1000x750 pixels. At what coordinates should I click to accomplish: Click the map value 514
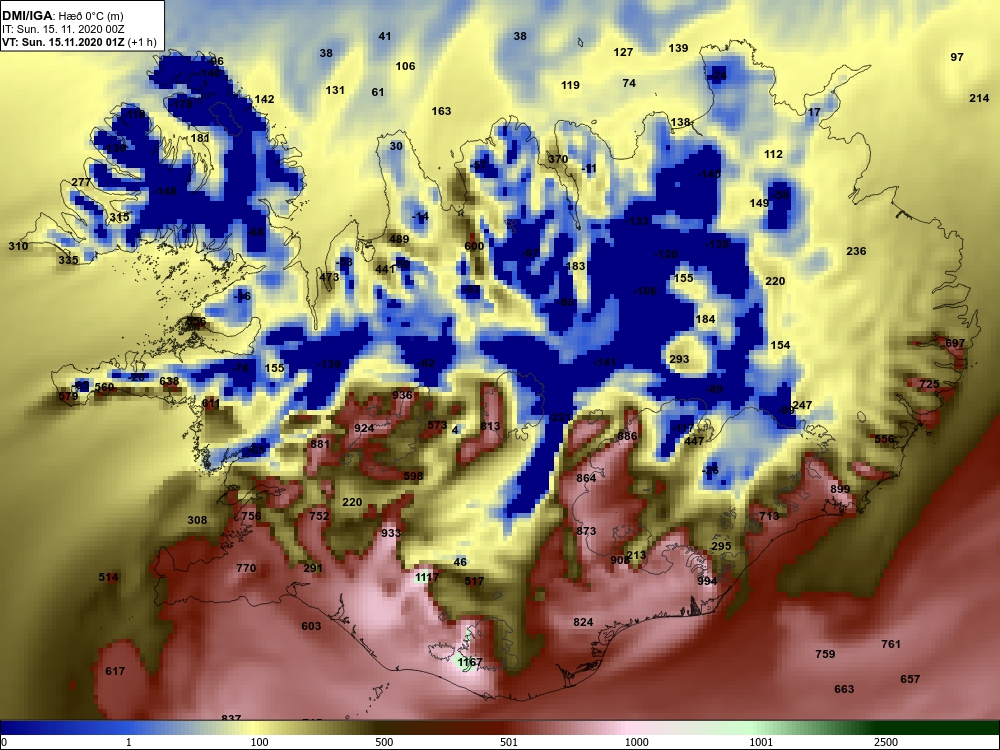tap(108, 577)
